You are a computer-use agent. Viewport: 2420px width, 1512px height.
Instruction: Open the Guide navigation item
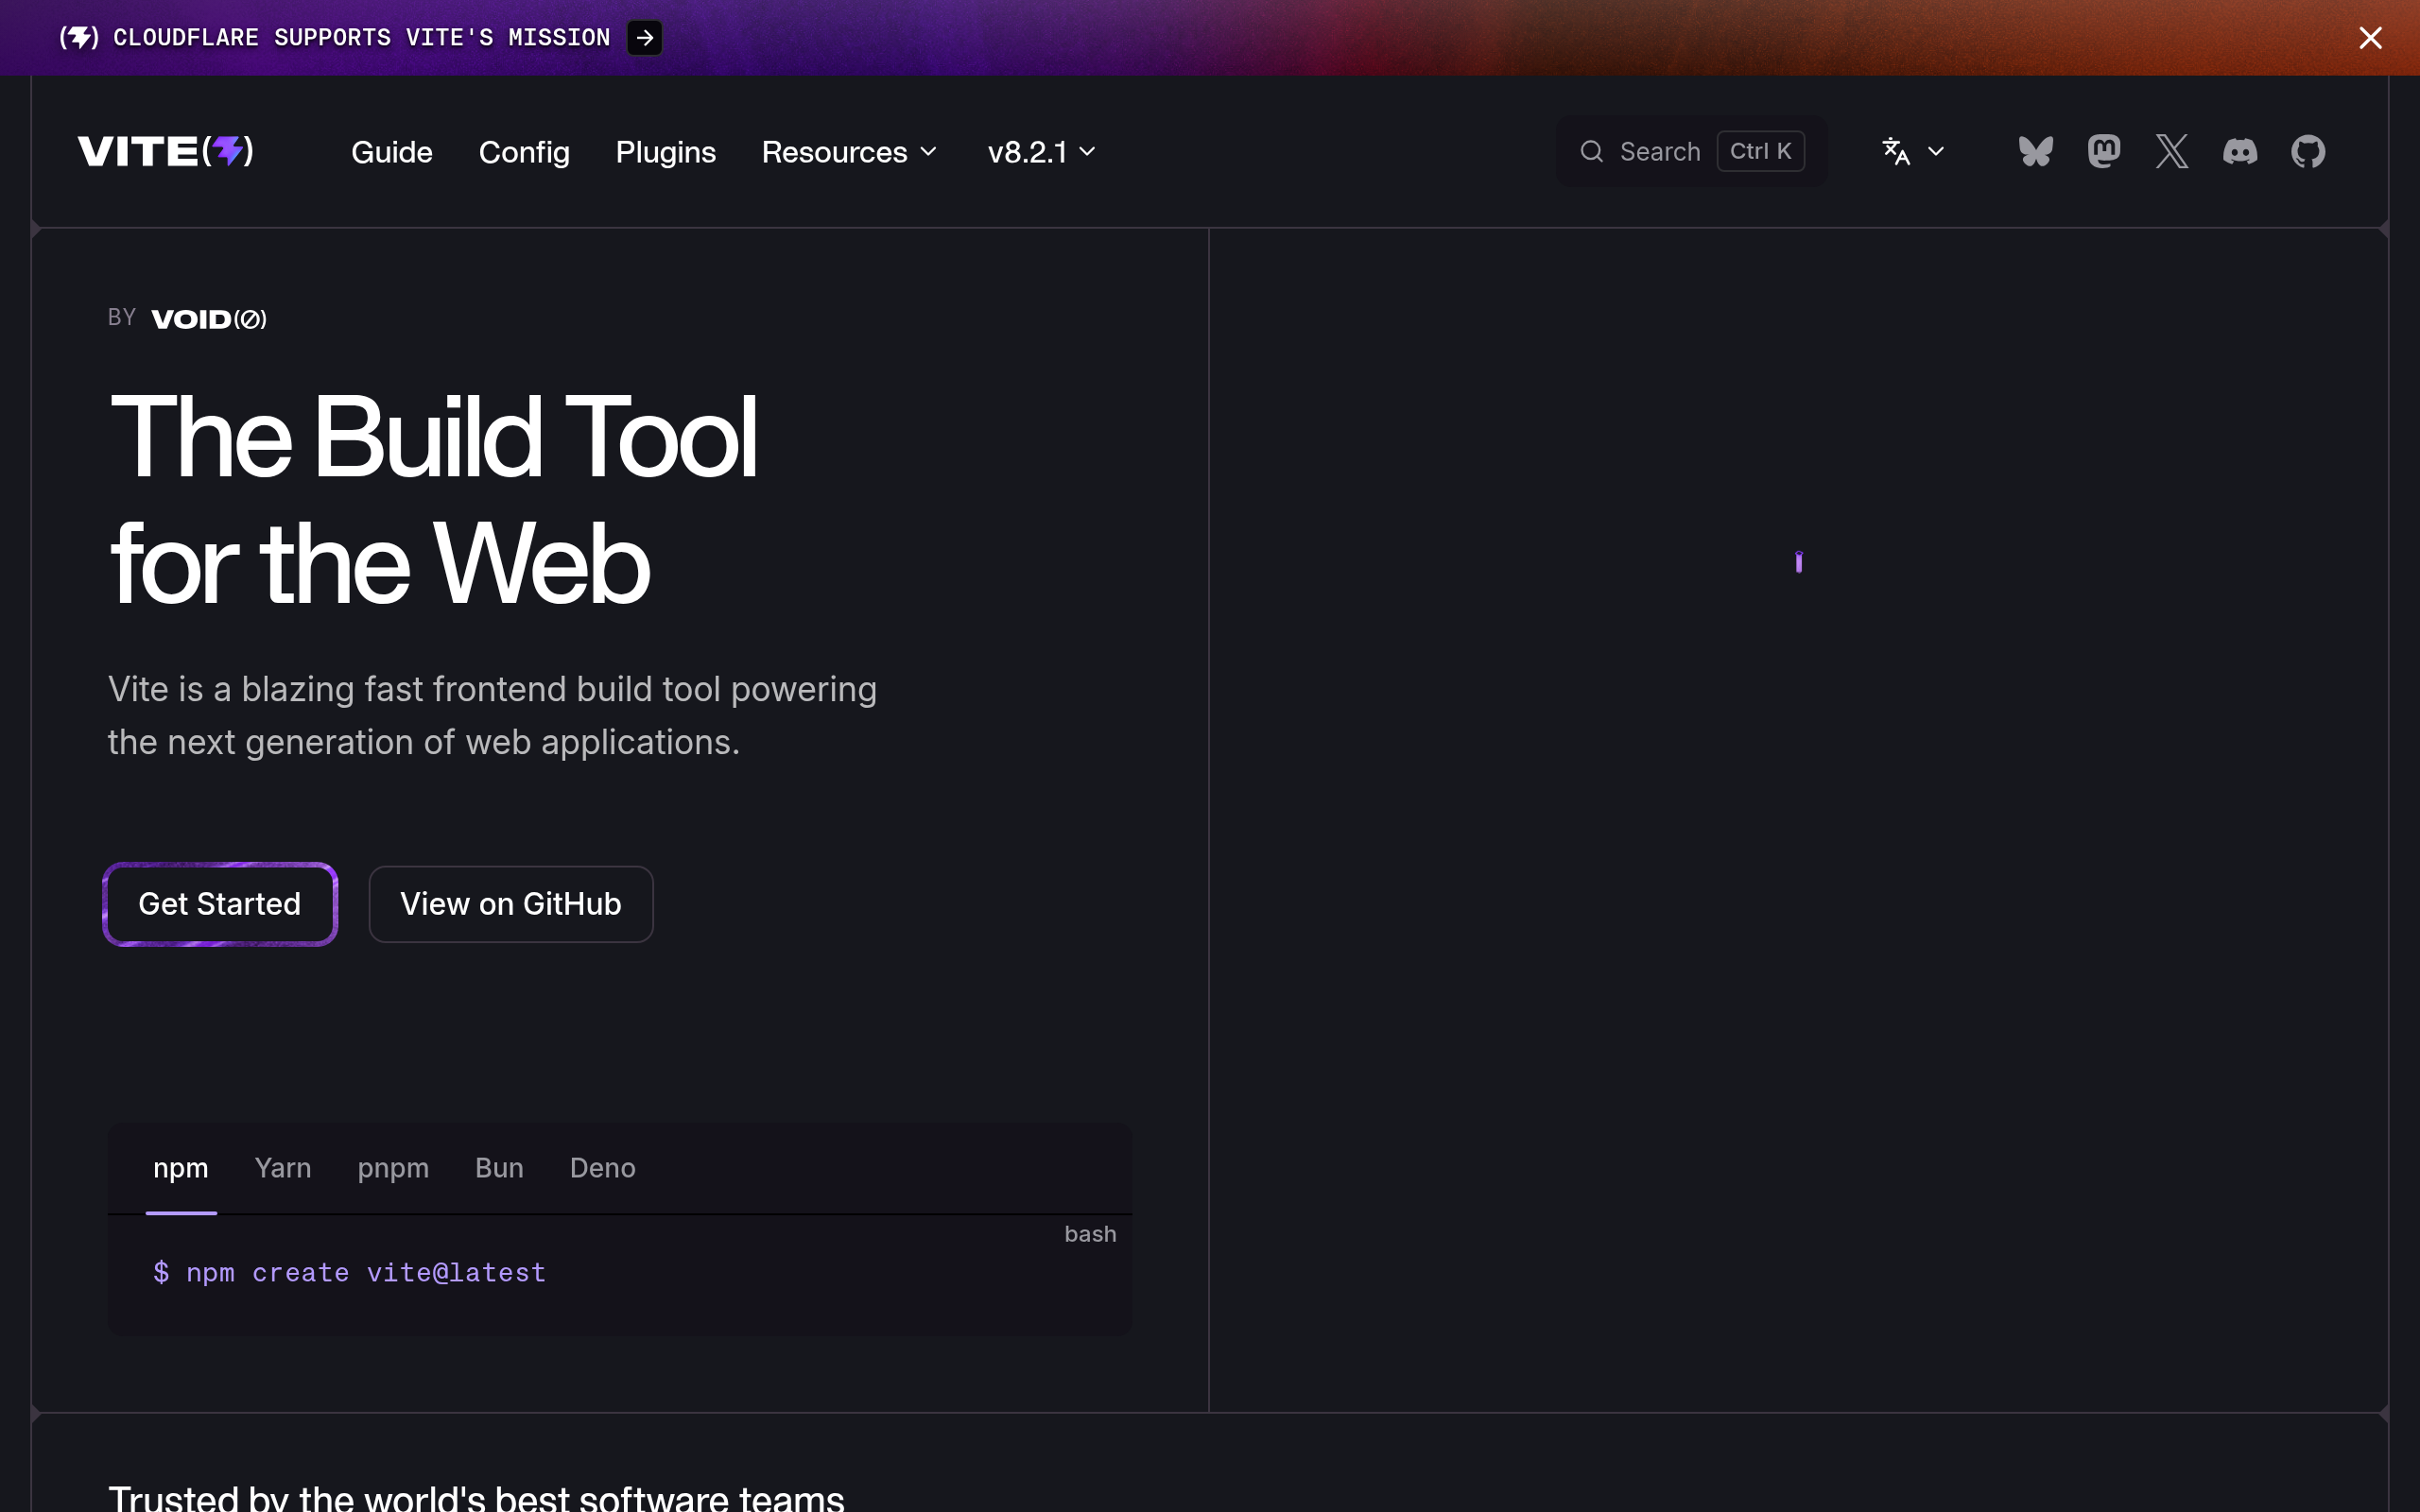(392, 152)
